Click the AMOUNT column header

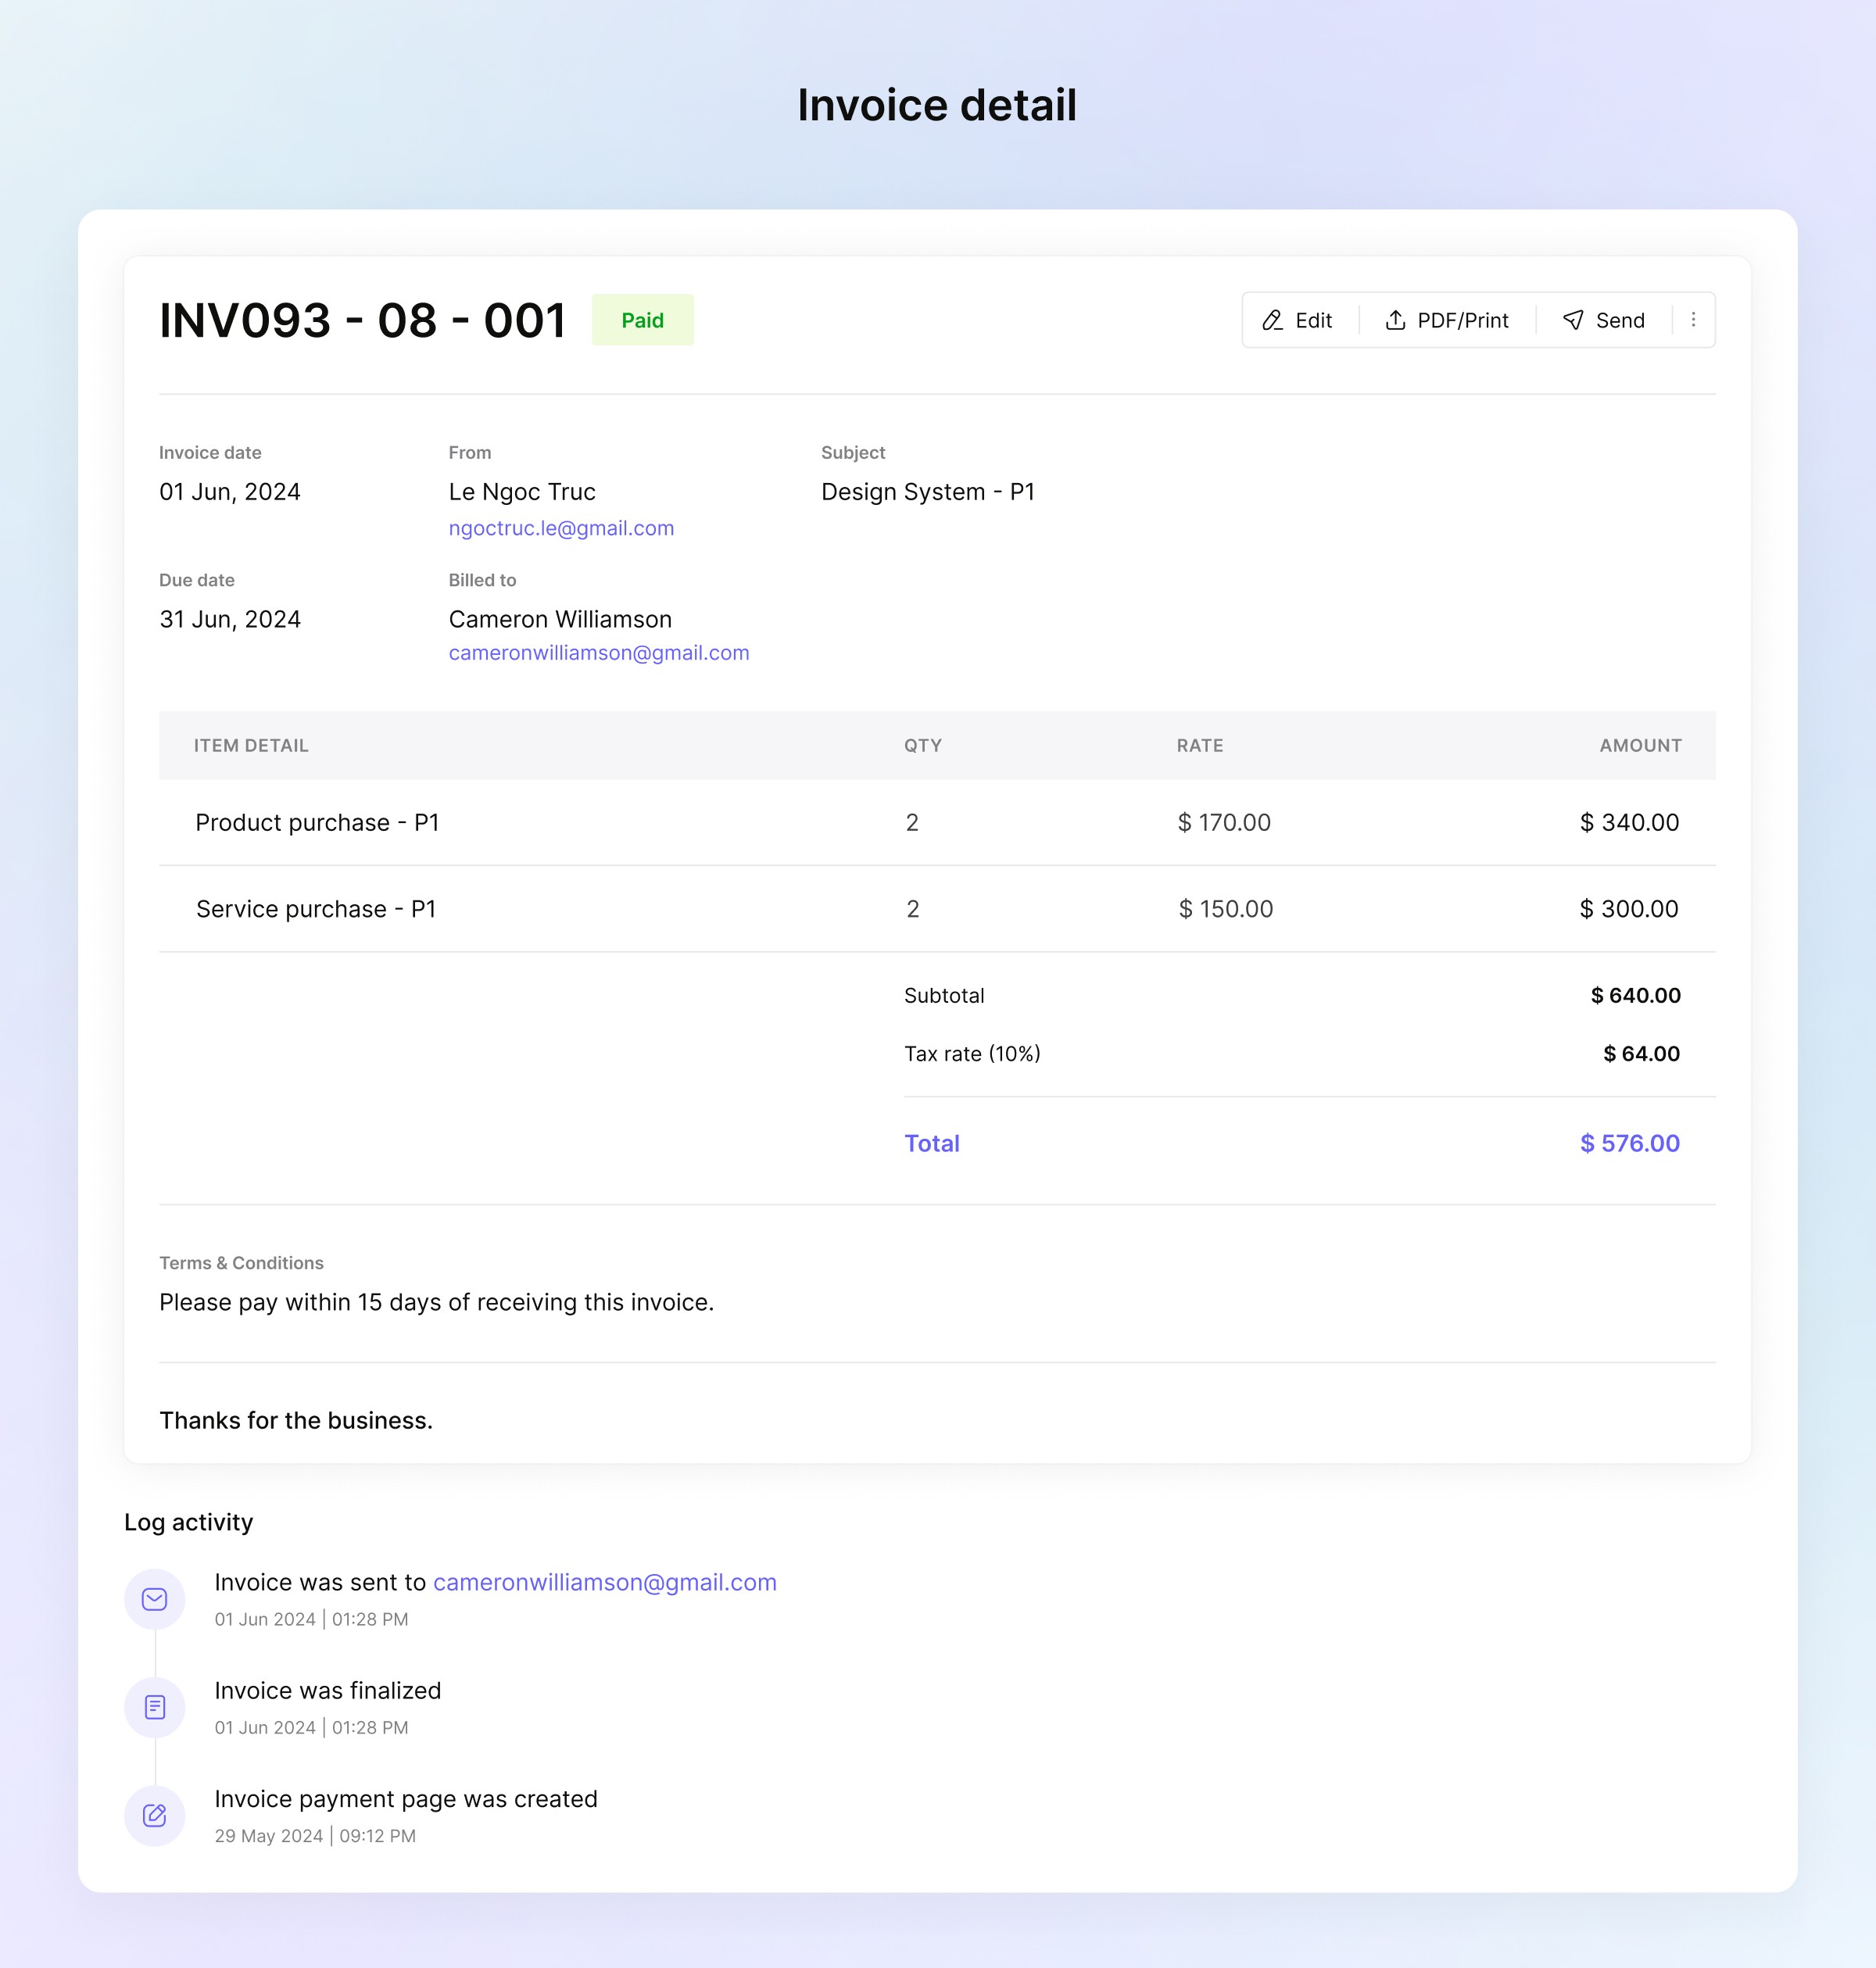click(x=1640, y=745)
